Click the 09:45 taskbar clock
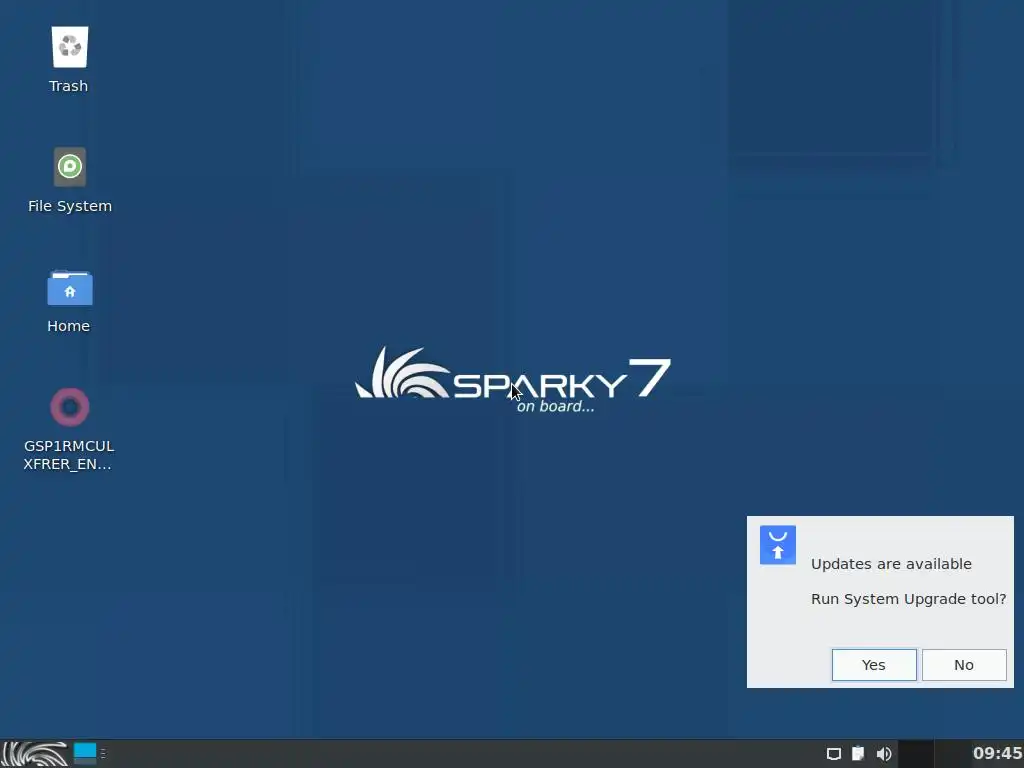The image size is (1024, 768). [x=997, y=753]
